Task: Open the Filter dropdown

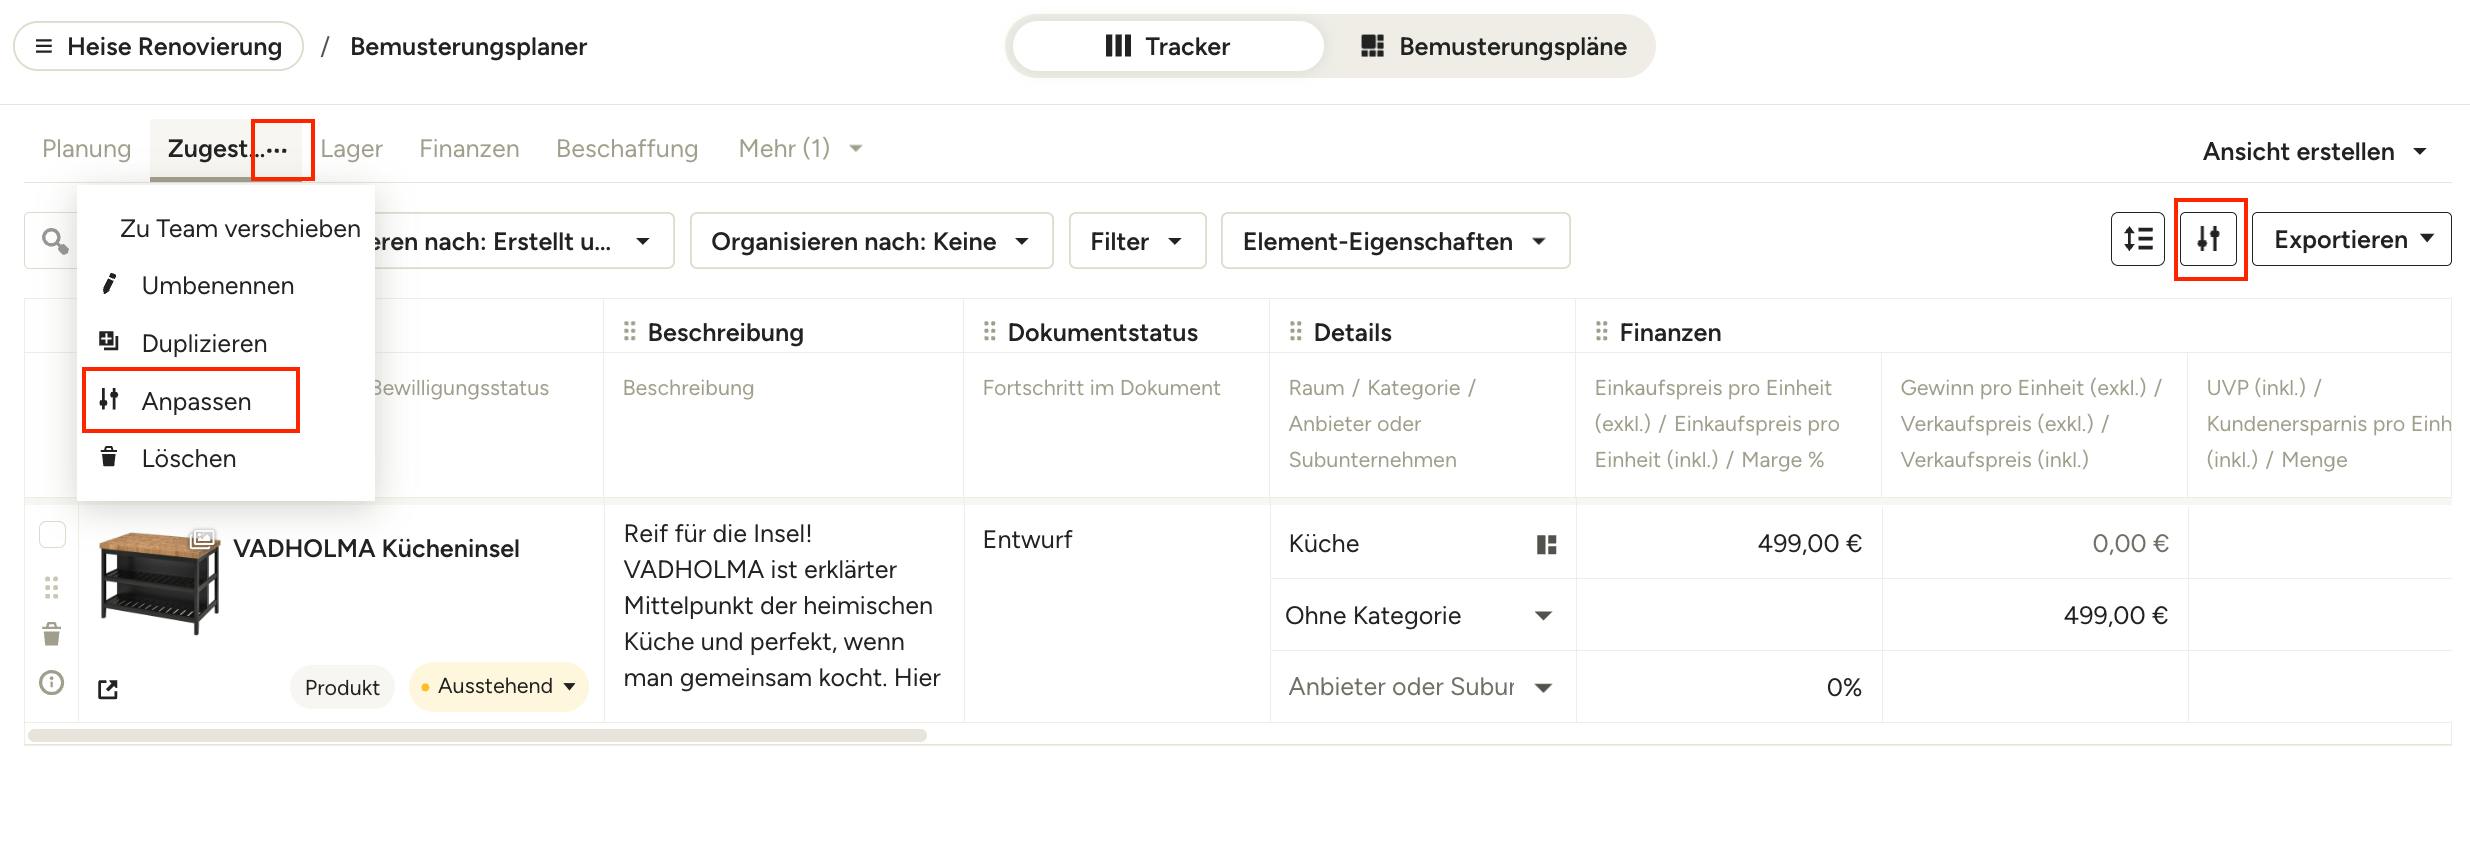Action: (1137, 241)
